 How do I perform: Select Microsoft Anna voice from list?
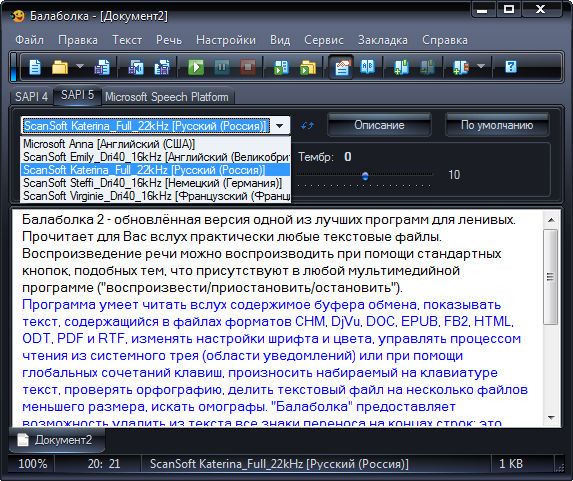click(x=156, y=144)
